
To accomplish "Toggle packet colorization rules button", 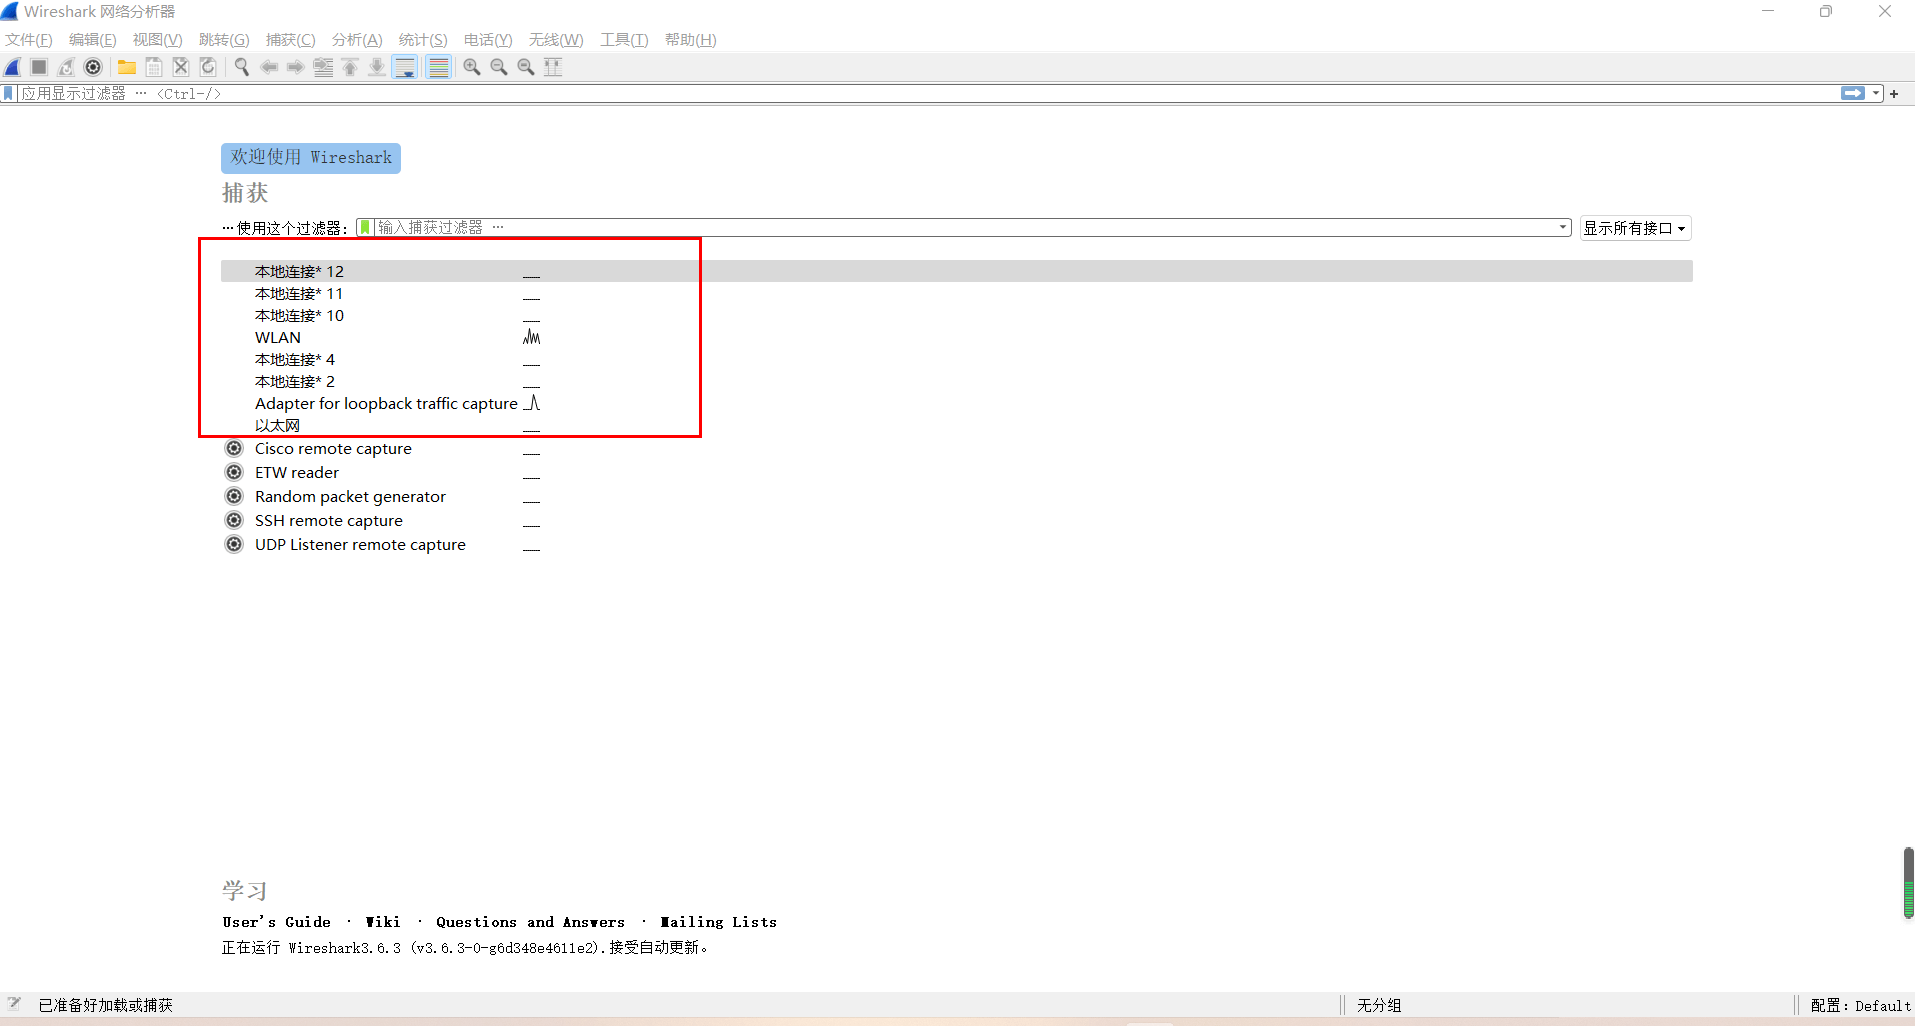I will 438,67.
